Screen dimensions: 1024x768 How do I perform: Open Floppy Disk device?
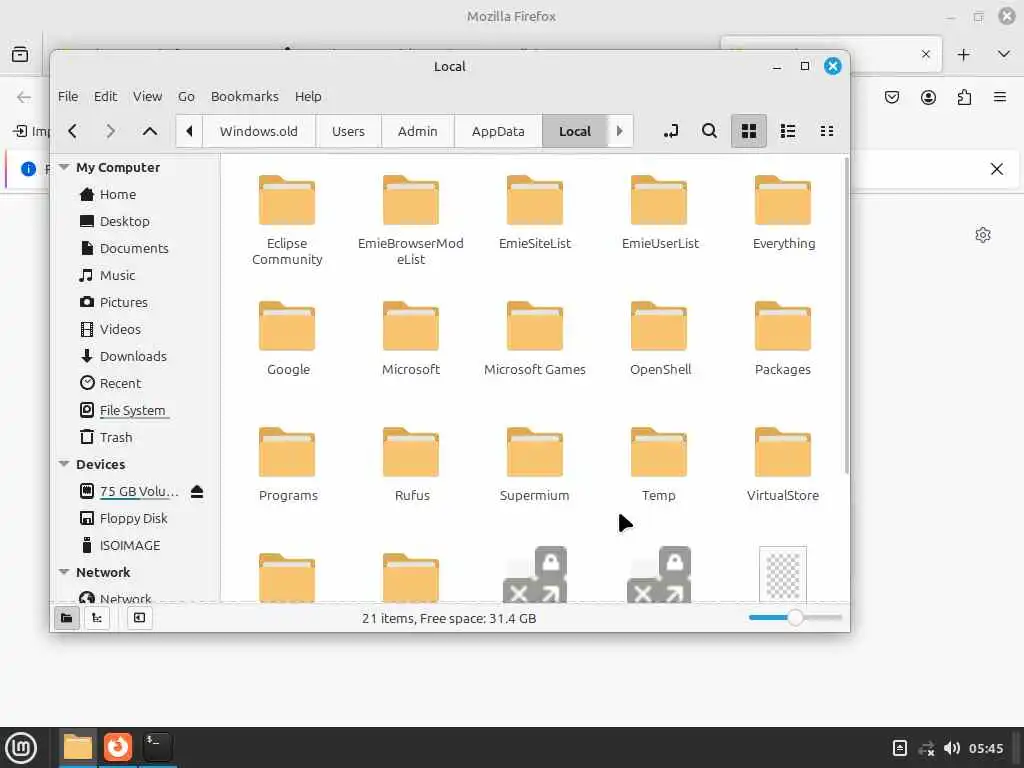coord(133,519)
